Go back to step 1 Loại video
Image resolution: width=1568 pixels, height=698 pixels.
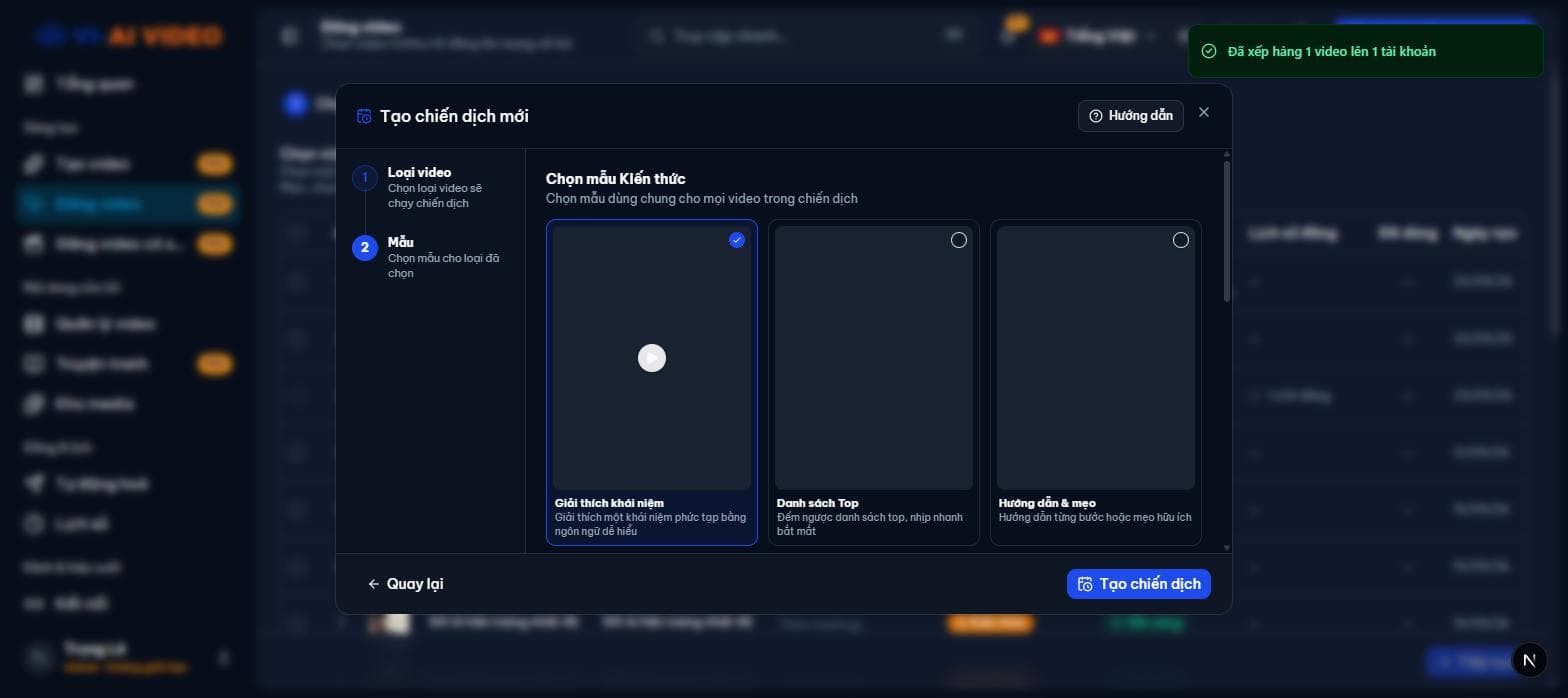click(430, 187)
